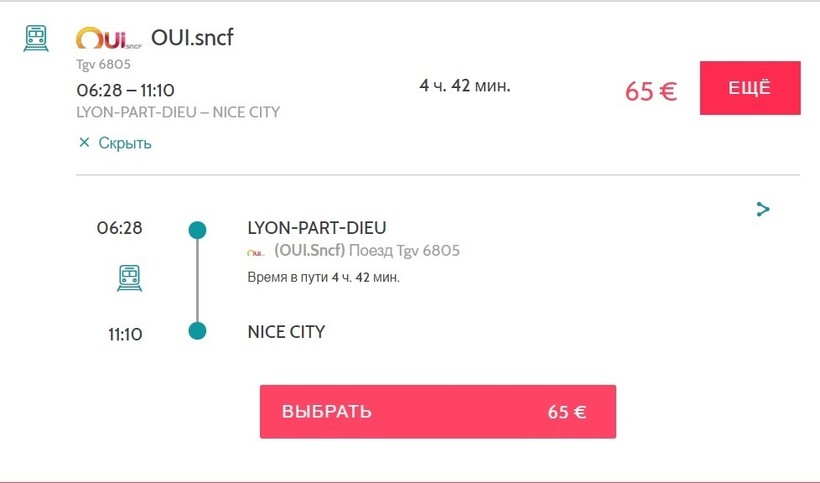Click the 4 ч. 42 мин. duration in the header
The image size is (820, 483).
click(464, 86)
